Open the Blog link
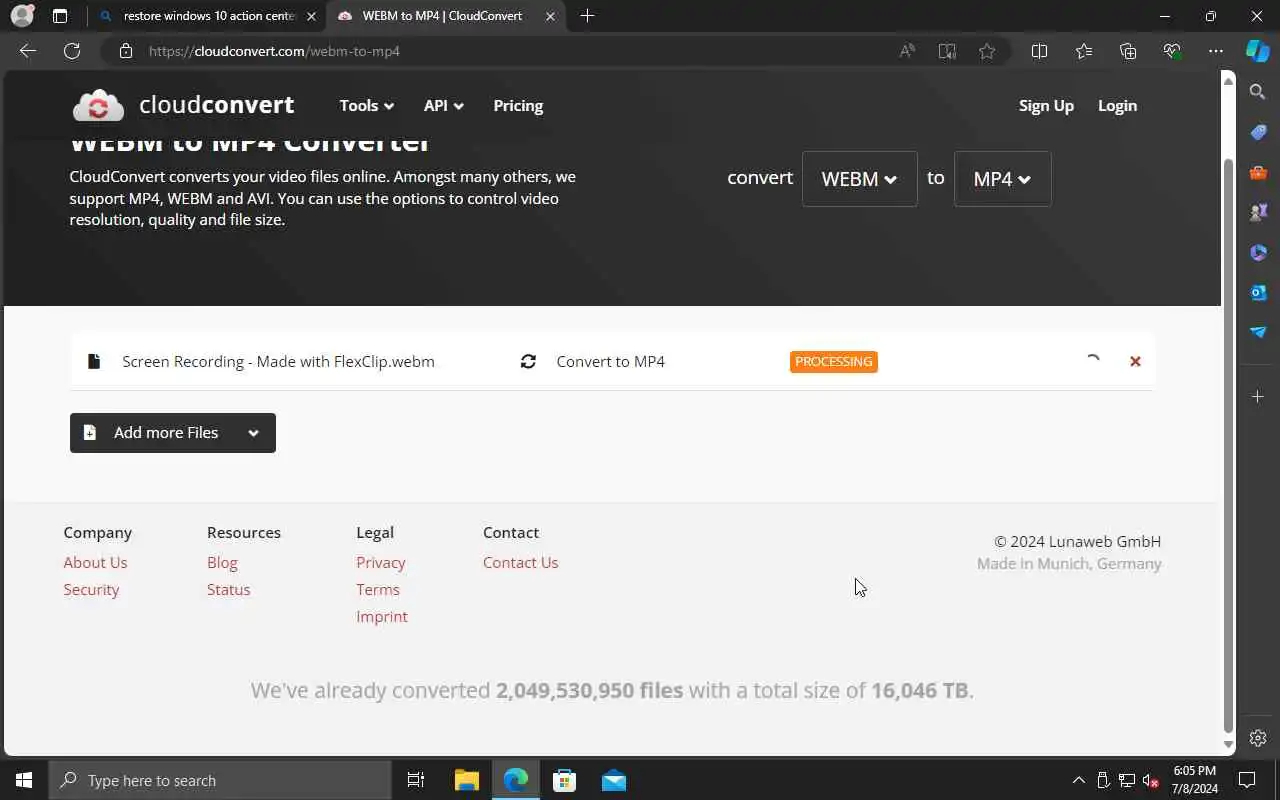This screenshot has width=1280, height=800. [222, 563]
